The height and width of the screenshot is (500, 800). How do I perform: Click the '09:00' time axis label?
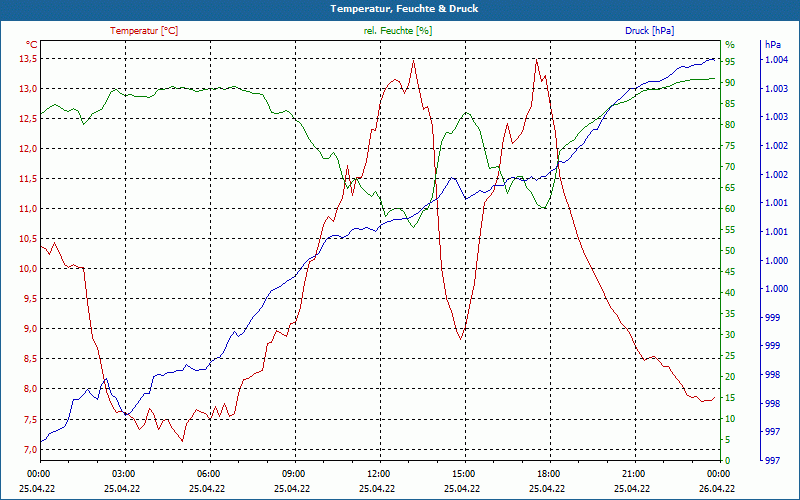tap(292, 474)
